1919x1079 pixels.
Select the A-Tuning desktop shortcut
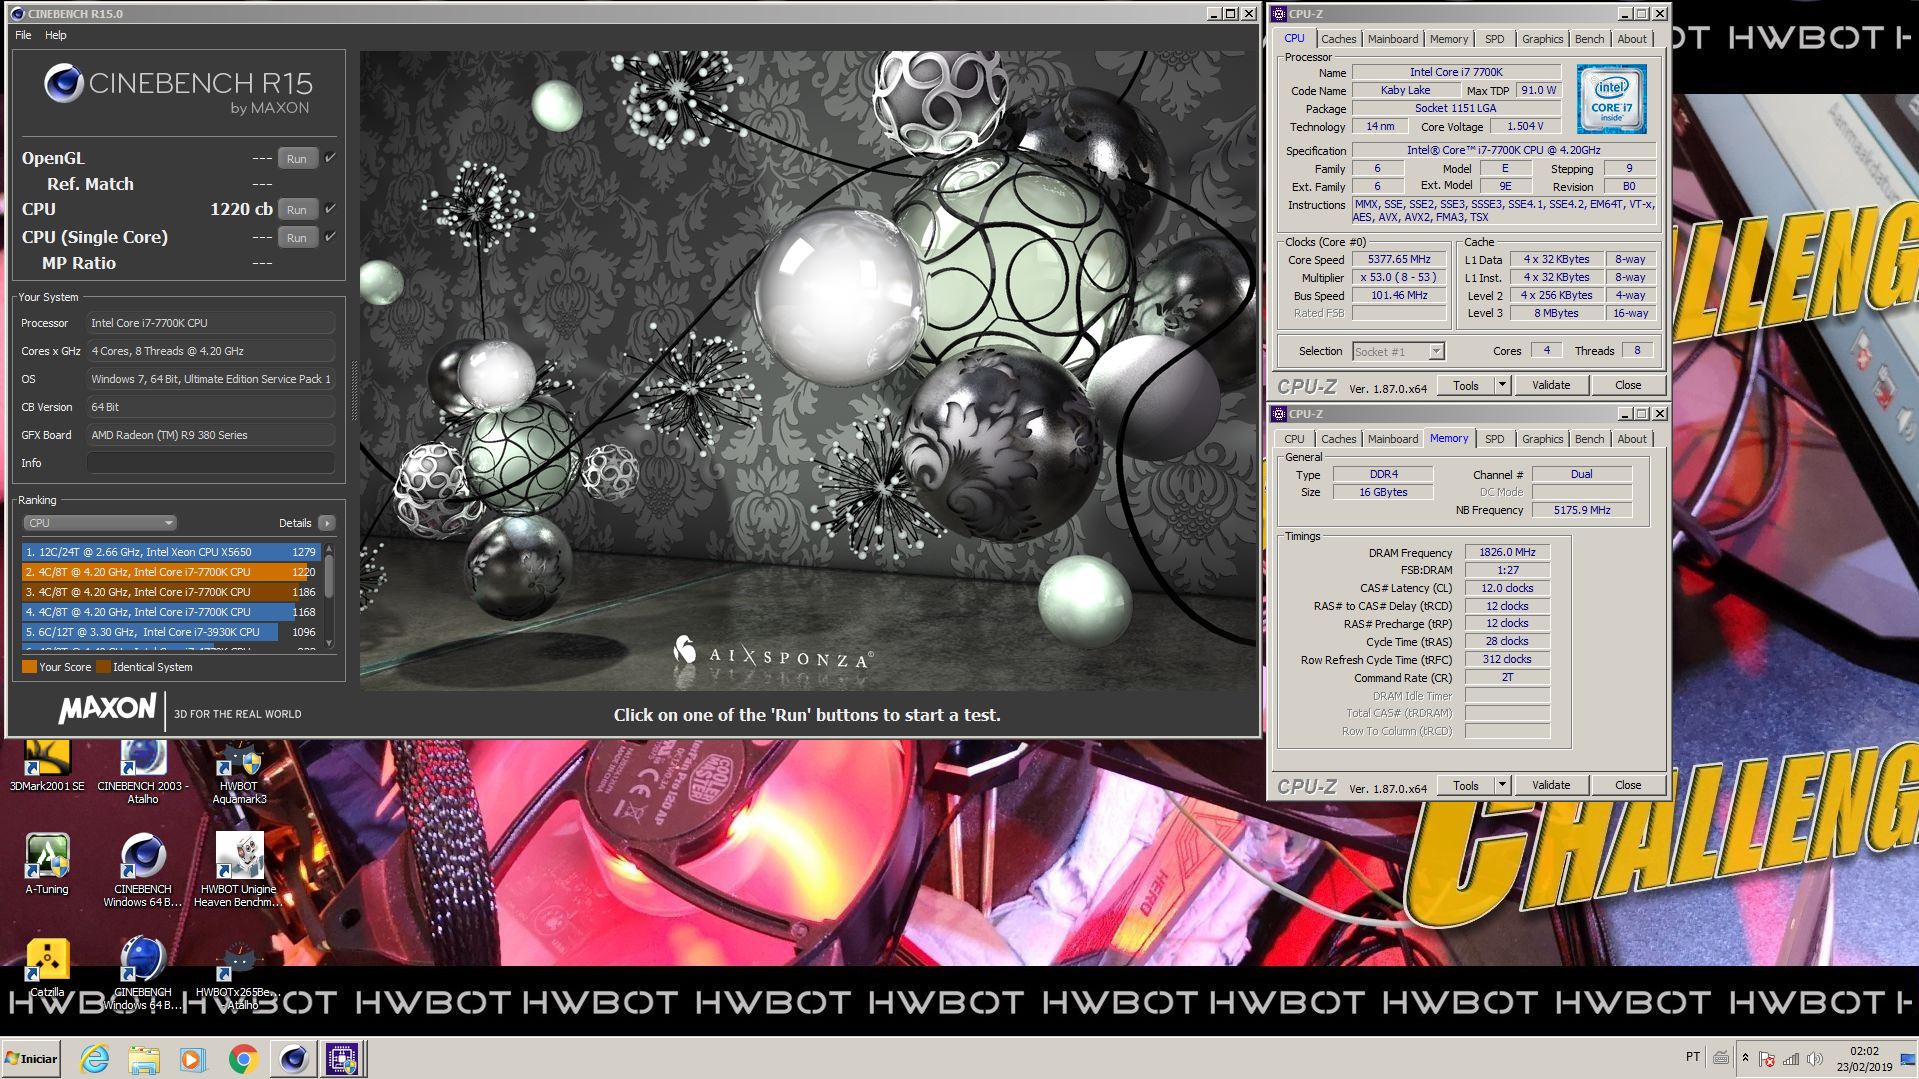(x=47, y=864)
